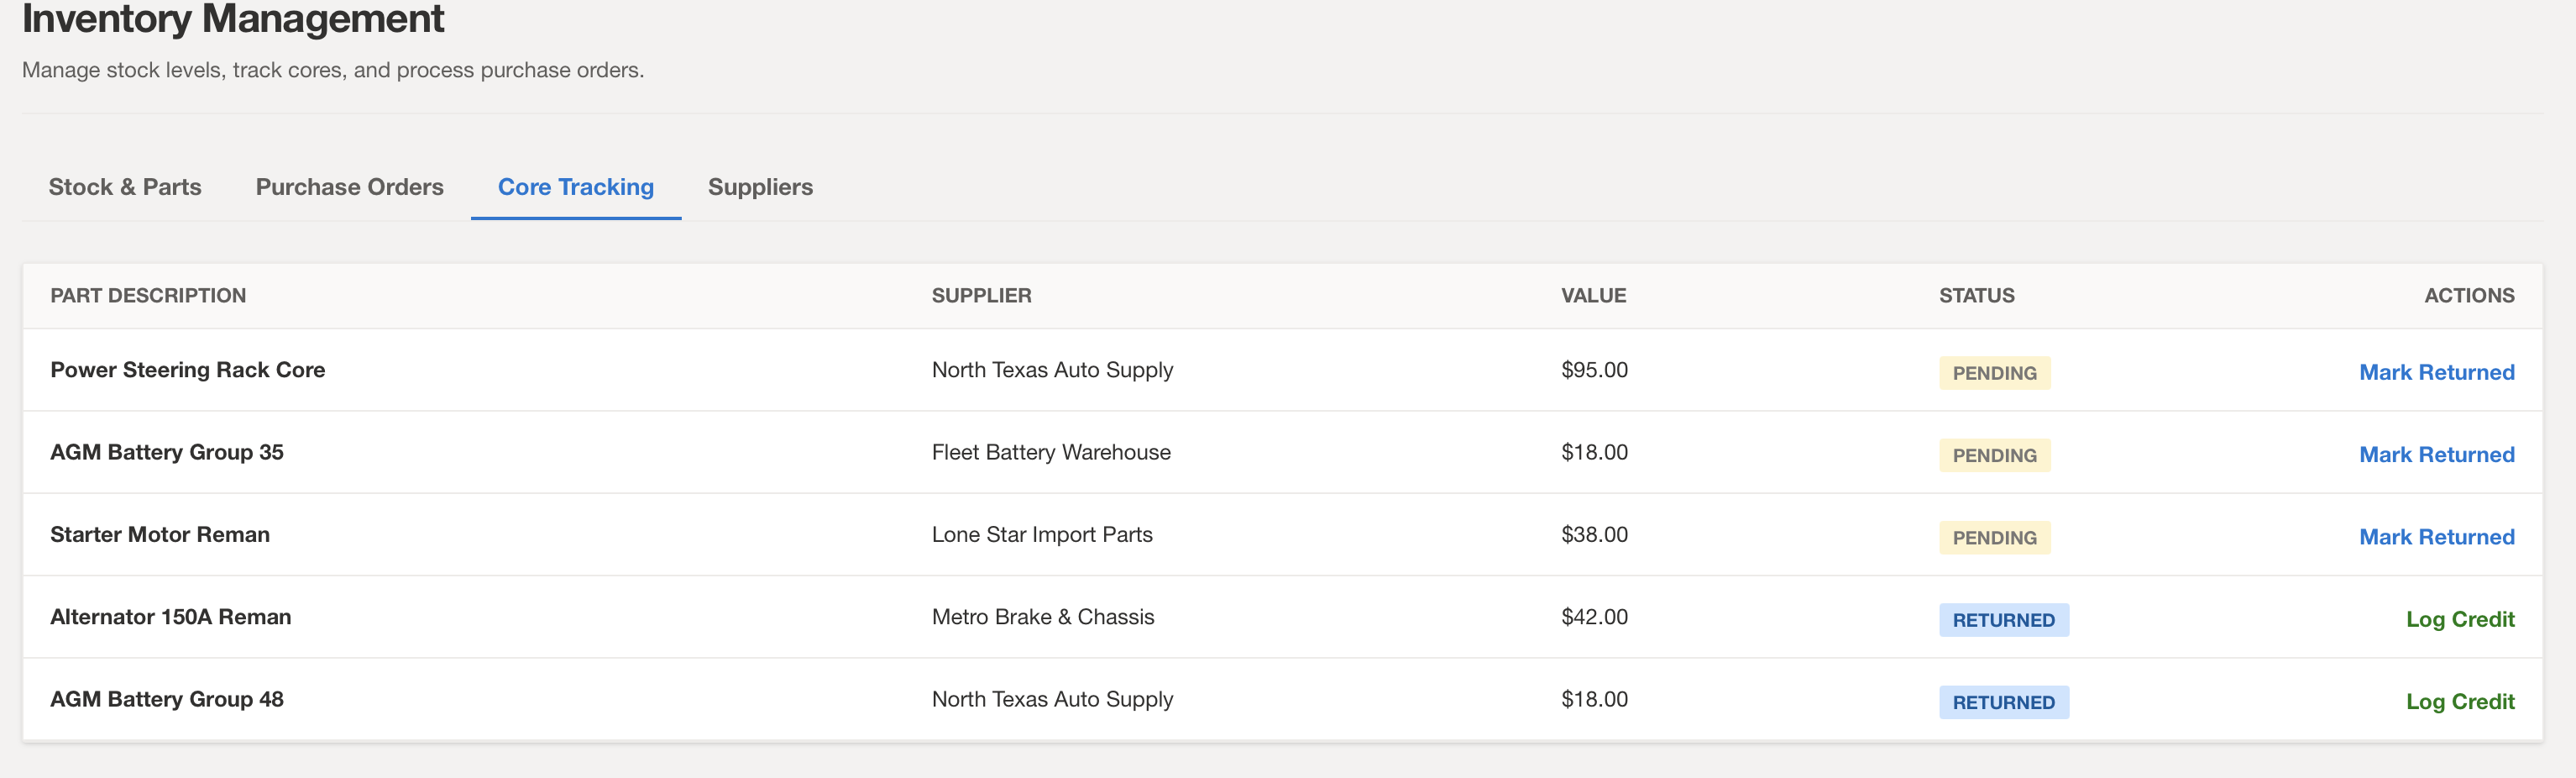
Task: Click the Returned badge for Alternator 150A Reman
Action: pos(2004,620)
